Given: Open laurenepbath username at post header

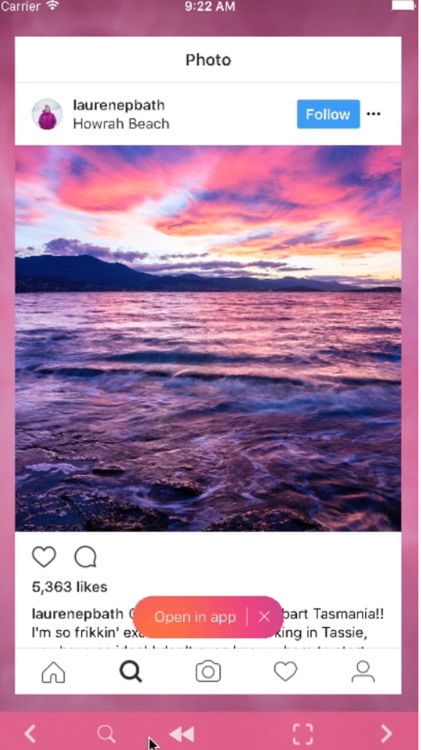Looking at the screenshot, I should point(119,105).
